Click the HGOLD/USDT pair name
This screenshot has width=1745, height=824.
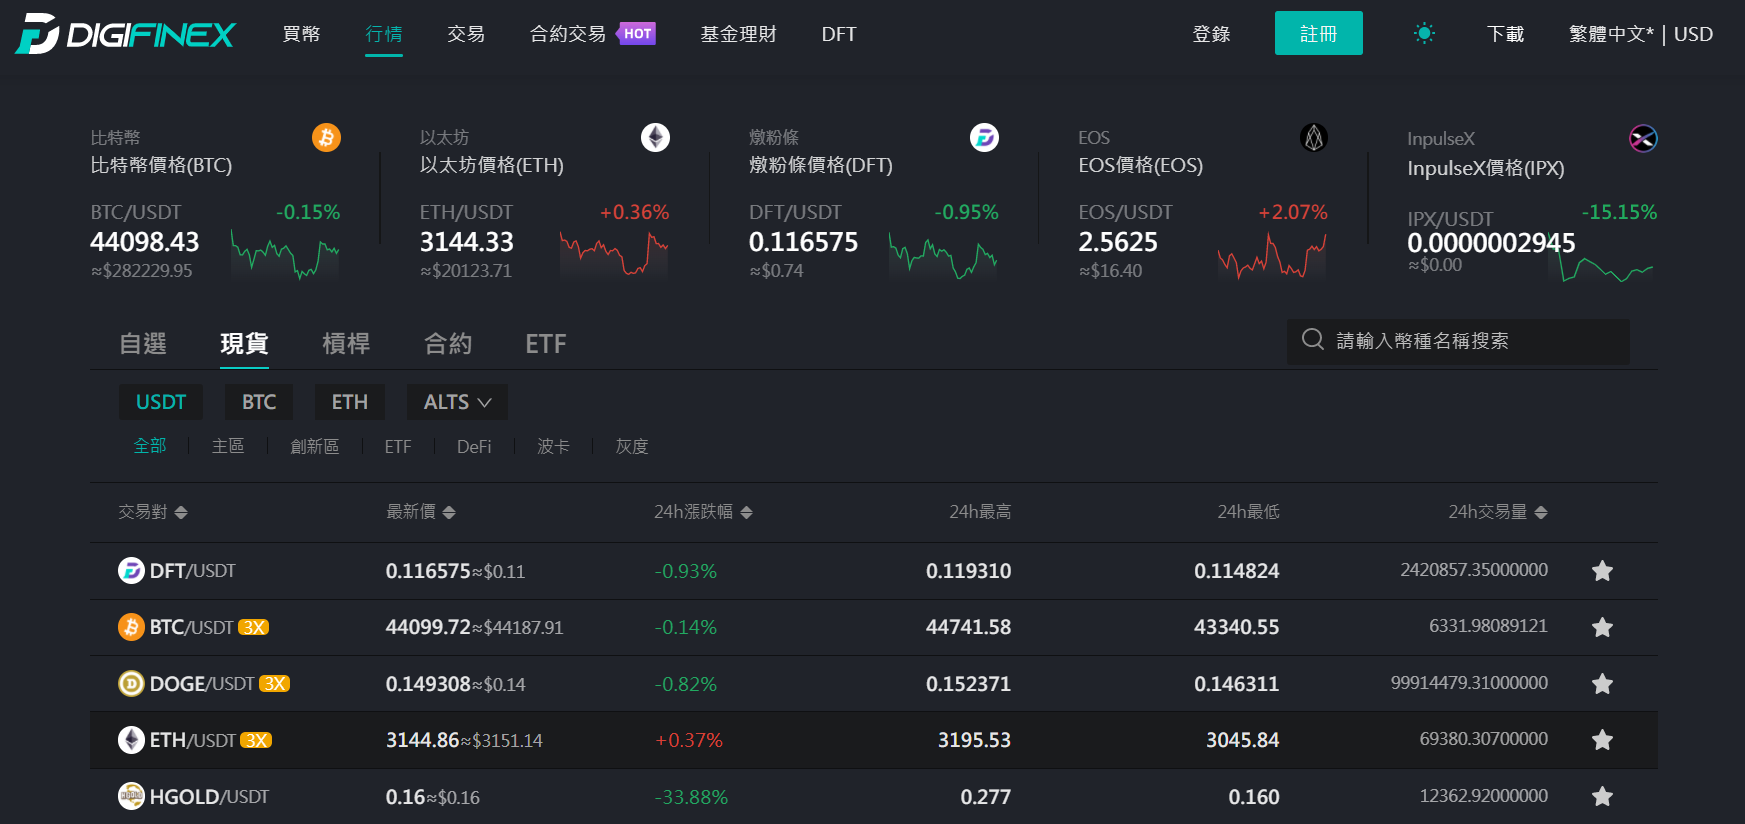point(209,797)
